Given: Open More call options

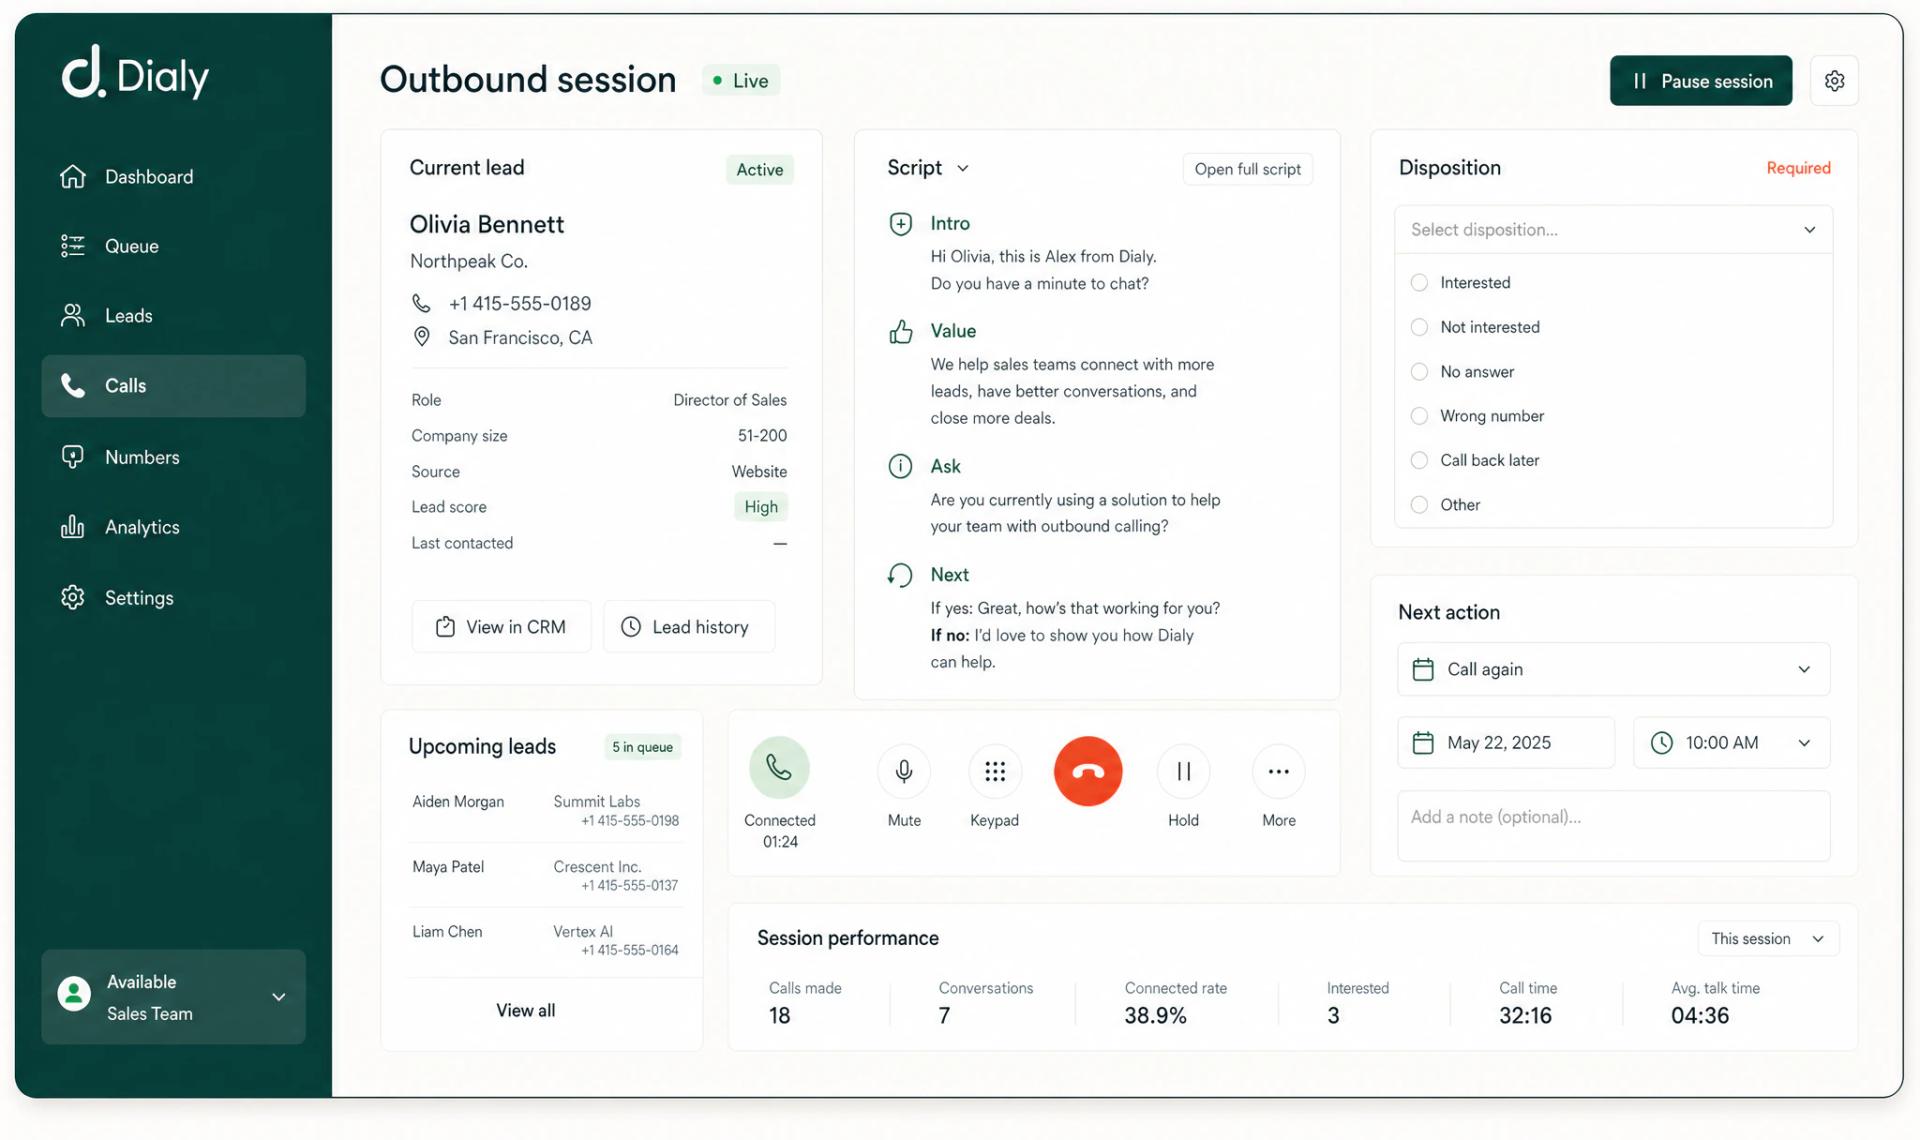Looking at the screenshot, I should [1278, 771].
